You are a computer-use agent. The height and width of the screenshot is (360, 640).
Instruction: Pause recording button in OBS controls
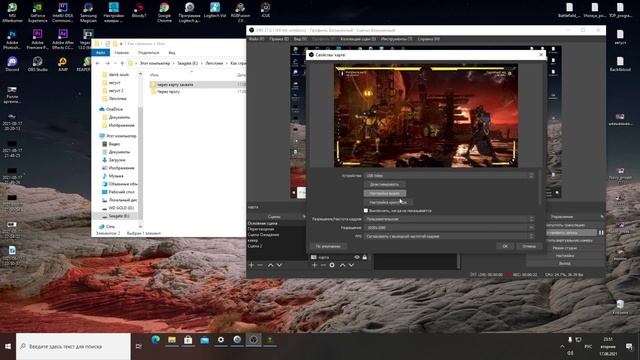point(601,233)
